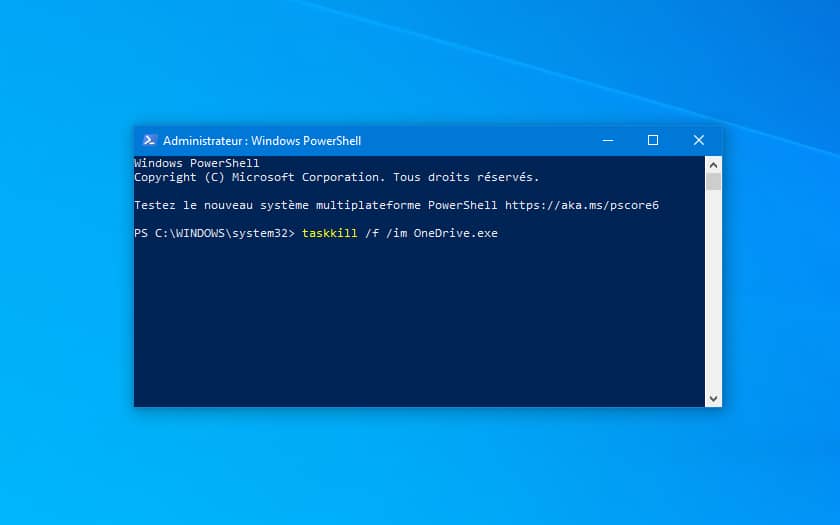The width and height of the screenshot is (840, 525).
Task: Click the /f flag in the command
Action: 372,233
